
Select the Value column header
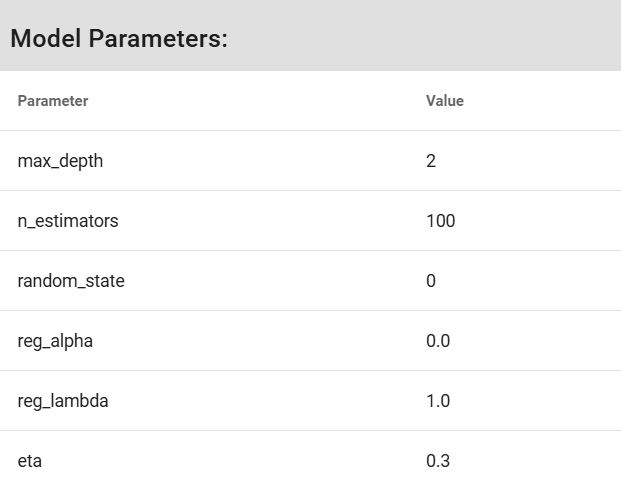445,101
